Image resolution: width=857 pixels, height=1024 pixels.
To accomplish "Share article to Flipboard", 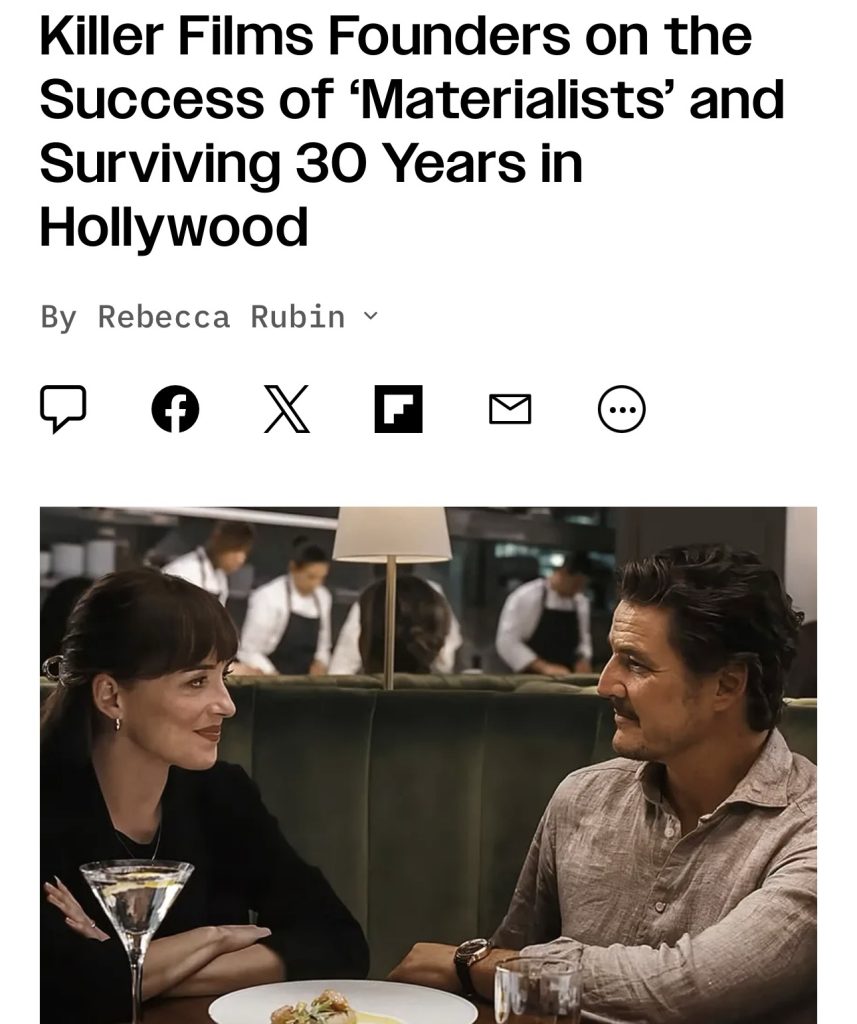I will coord(398,409).
